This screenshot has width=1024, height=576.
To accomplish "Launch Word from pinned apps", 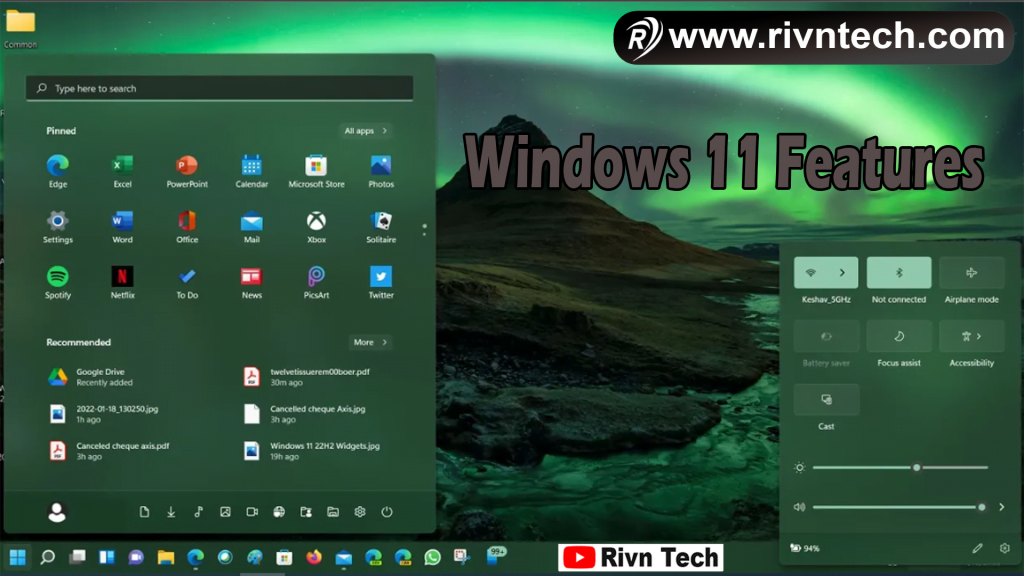I will (122, 227).
